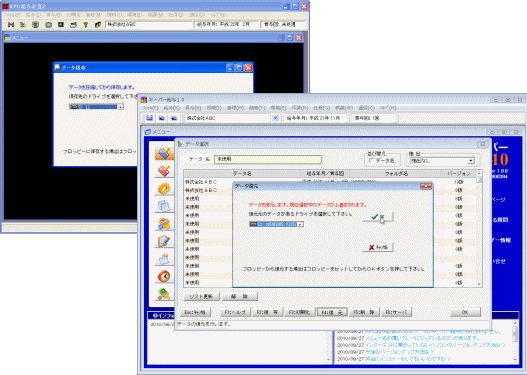The image size is (527, 375).
Task: Click the リスト更新 button
Action: pyautogui.click(x=201, y=296)
